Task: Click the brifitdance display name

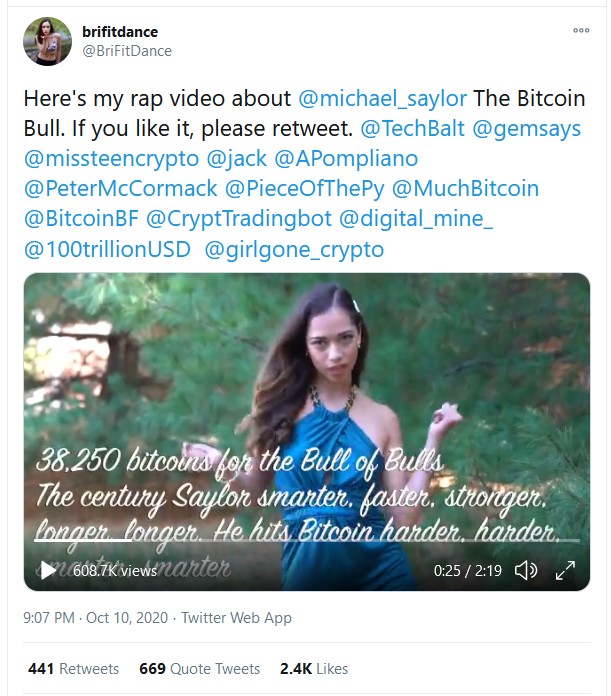Action: (120, 32)
